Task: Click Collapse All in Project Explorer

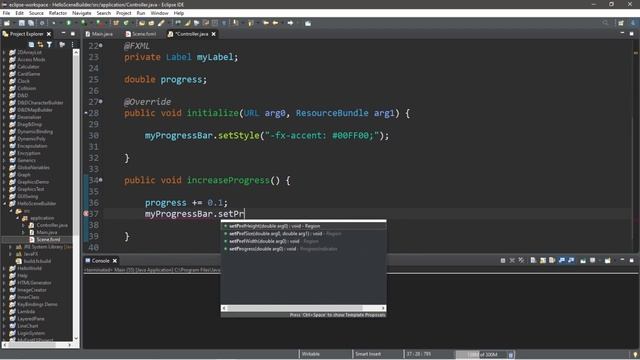Action: click(x=31, y=44)
